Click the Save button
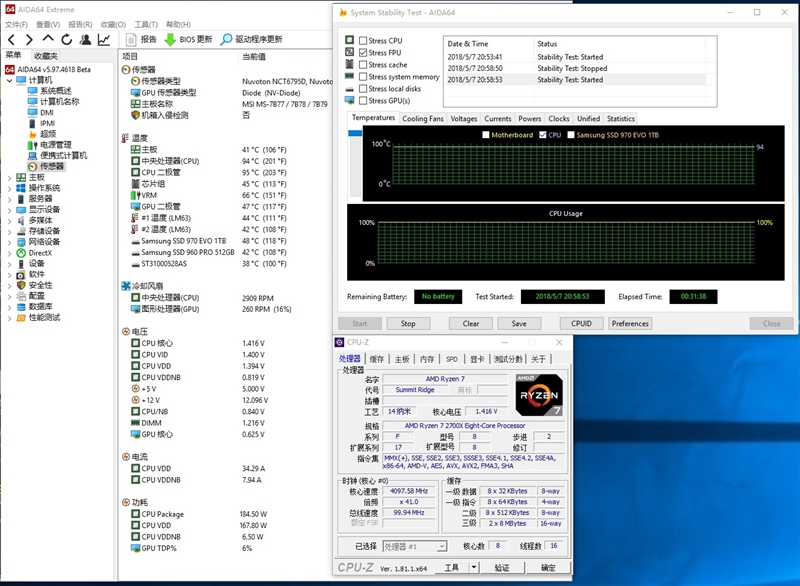Image resolution: width=800 pixels, height=586 pixels. [x=519, y=323]
